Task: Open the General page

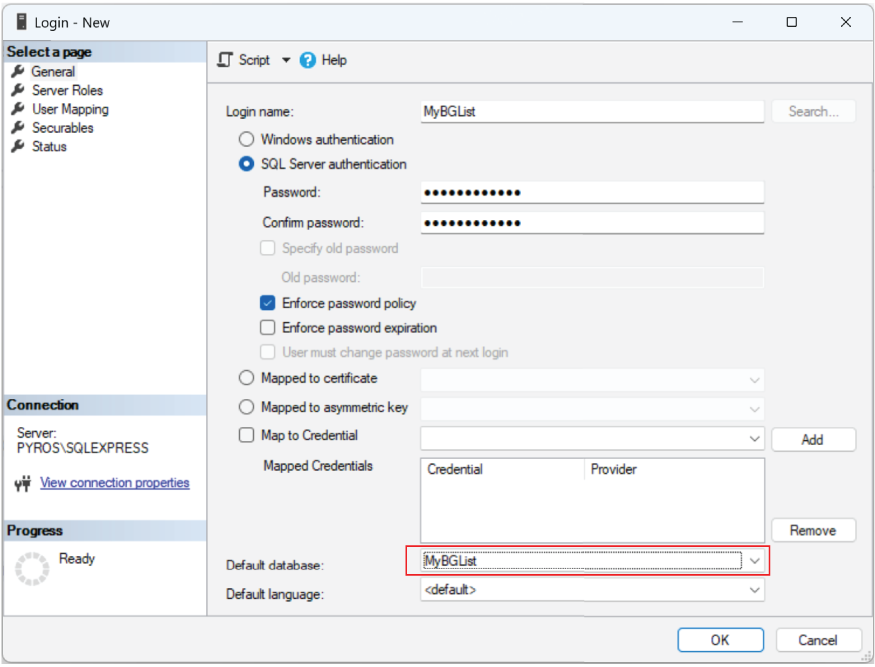Action: (x=53, y=71)
